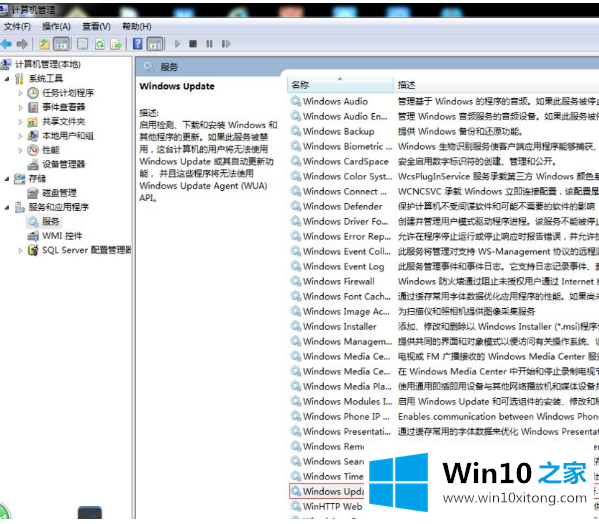Open the Help question mark icon
Viewport: 599px width, 524px height.
tap(138, 44)
